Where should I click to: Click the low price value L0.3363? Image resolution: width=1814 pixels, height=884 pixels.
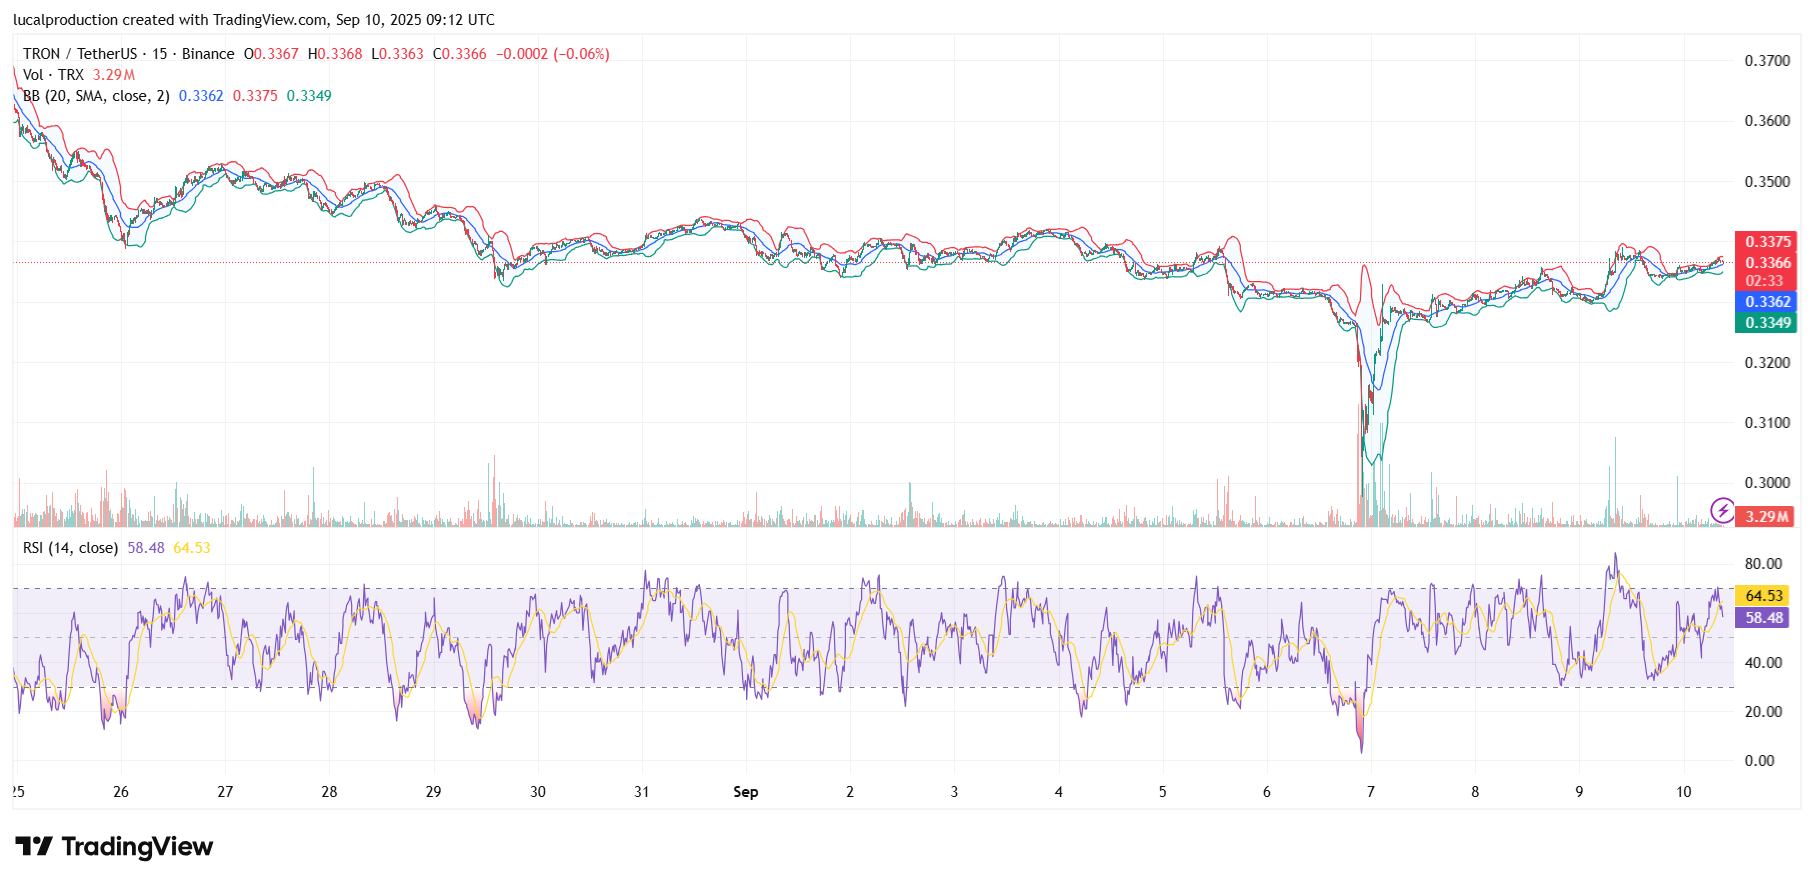(x=397, y=54)
